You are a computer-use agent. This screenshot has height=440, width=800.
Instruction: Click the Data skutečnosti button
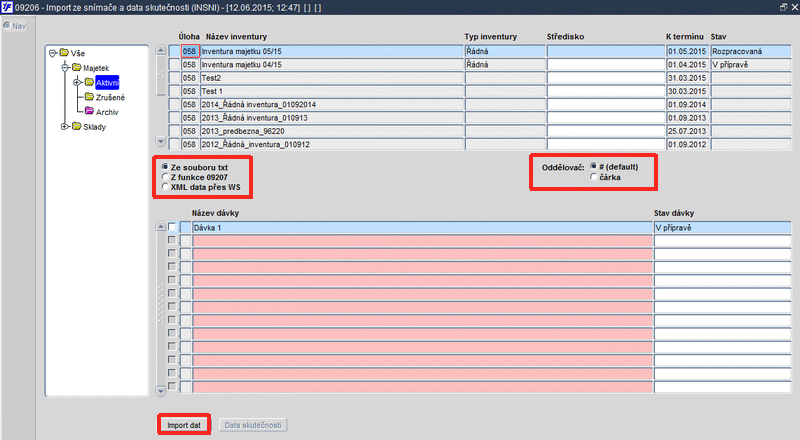tap(253, 425)
